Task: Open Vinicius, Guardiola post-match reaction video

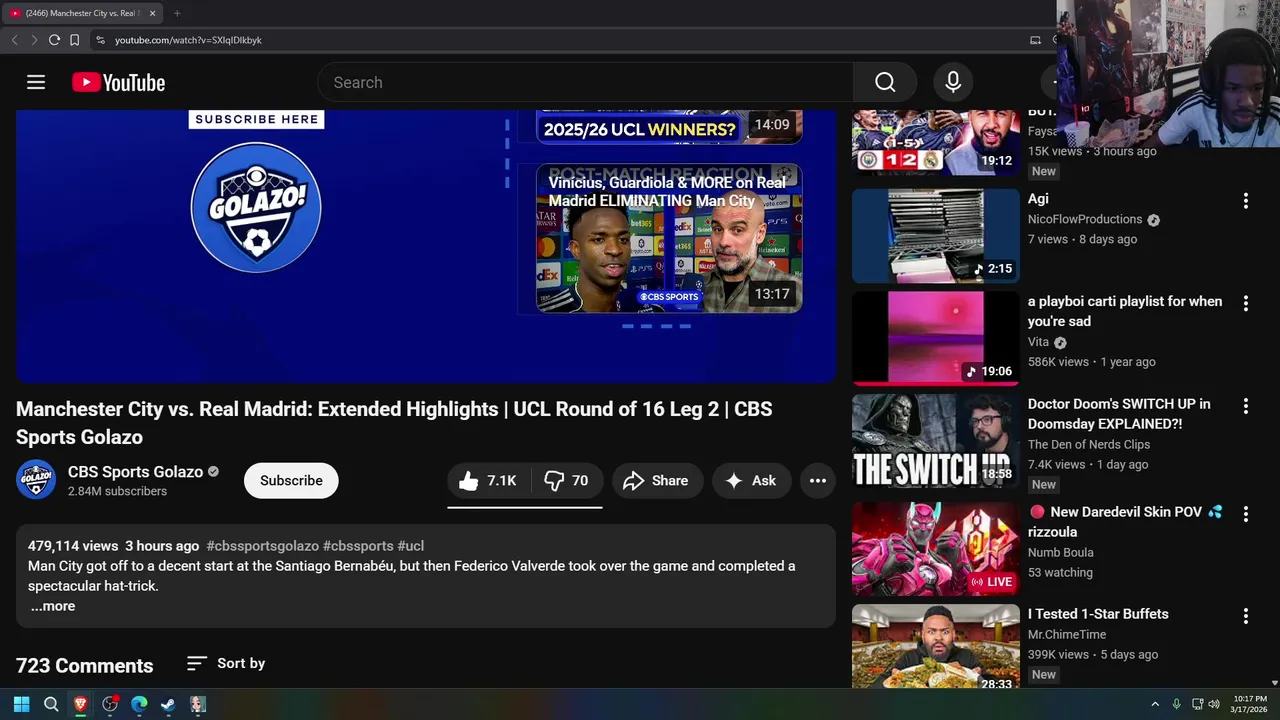Action: [669, 238]
